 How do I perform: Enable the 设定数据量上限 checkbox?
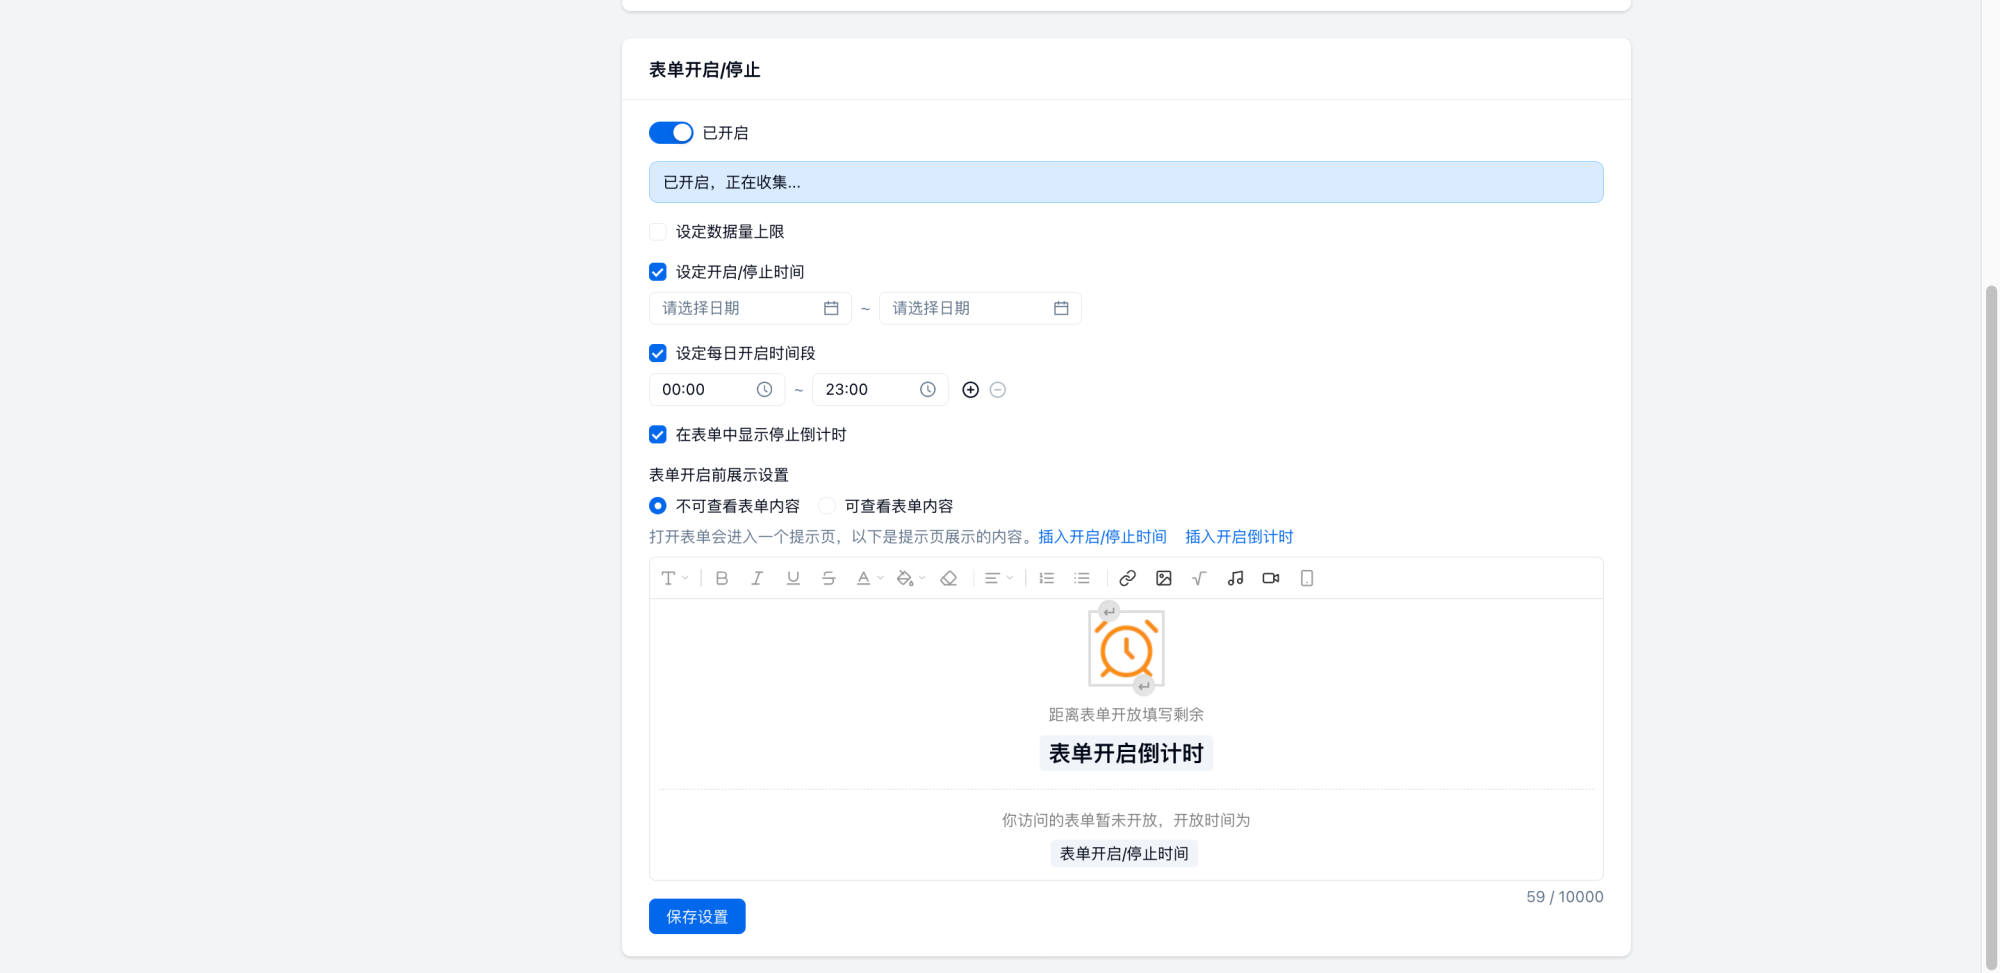tap(658, 232)
